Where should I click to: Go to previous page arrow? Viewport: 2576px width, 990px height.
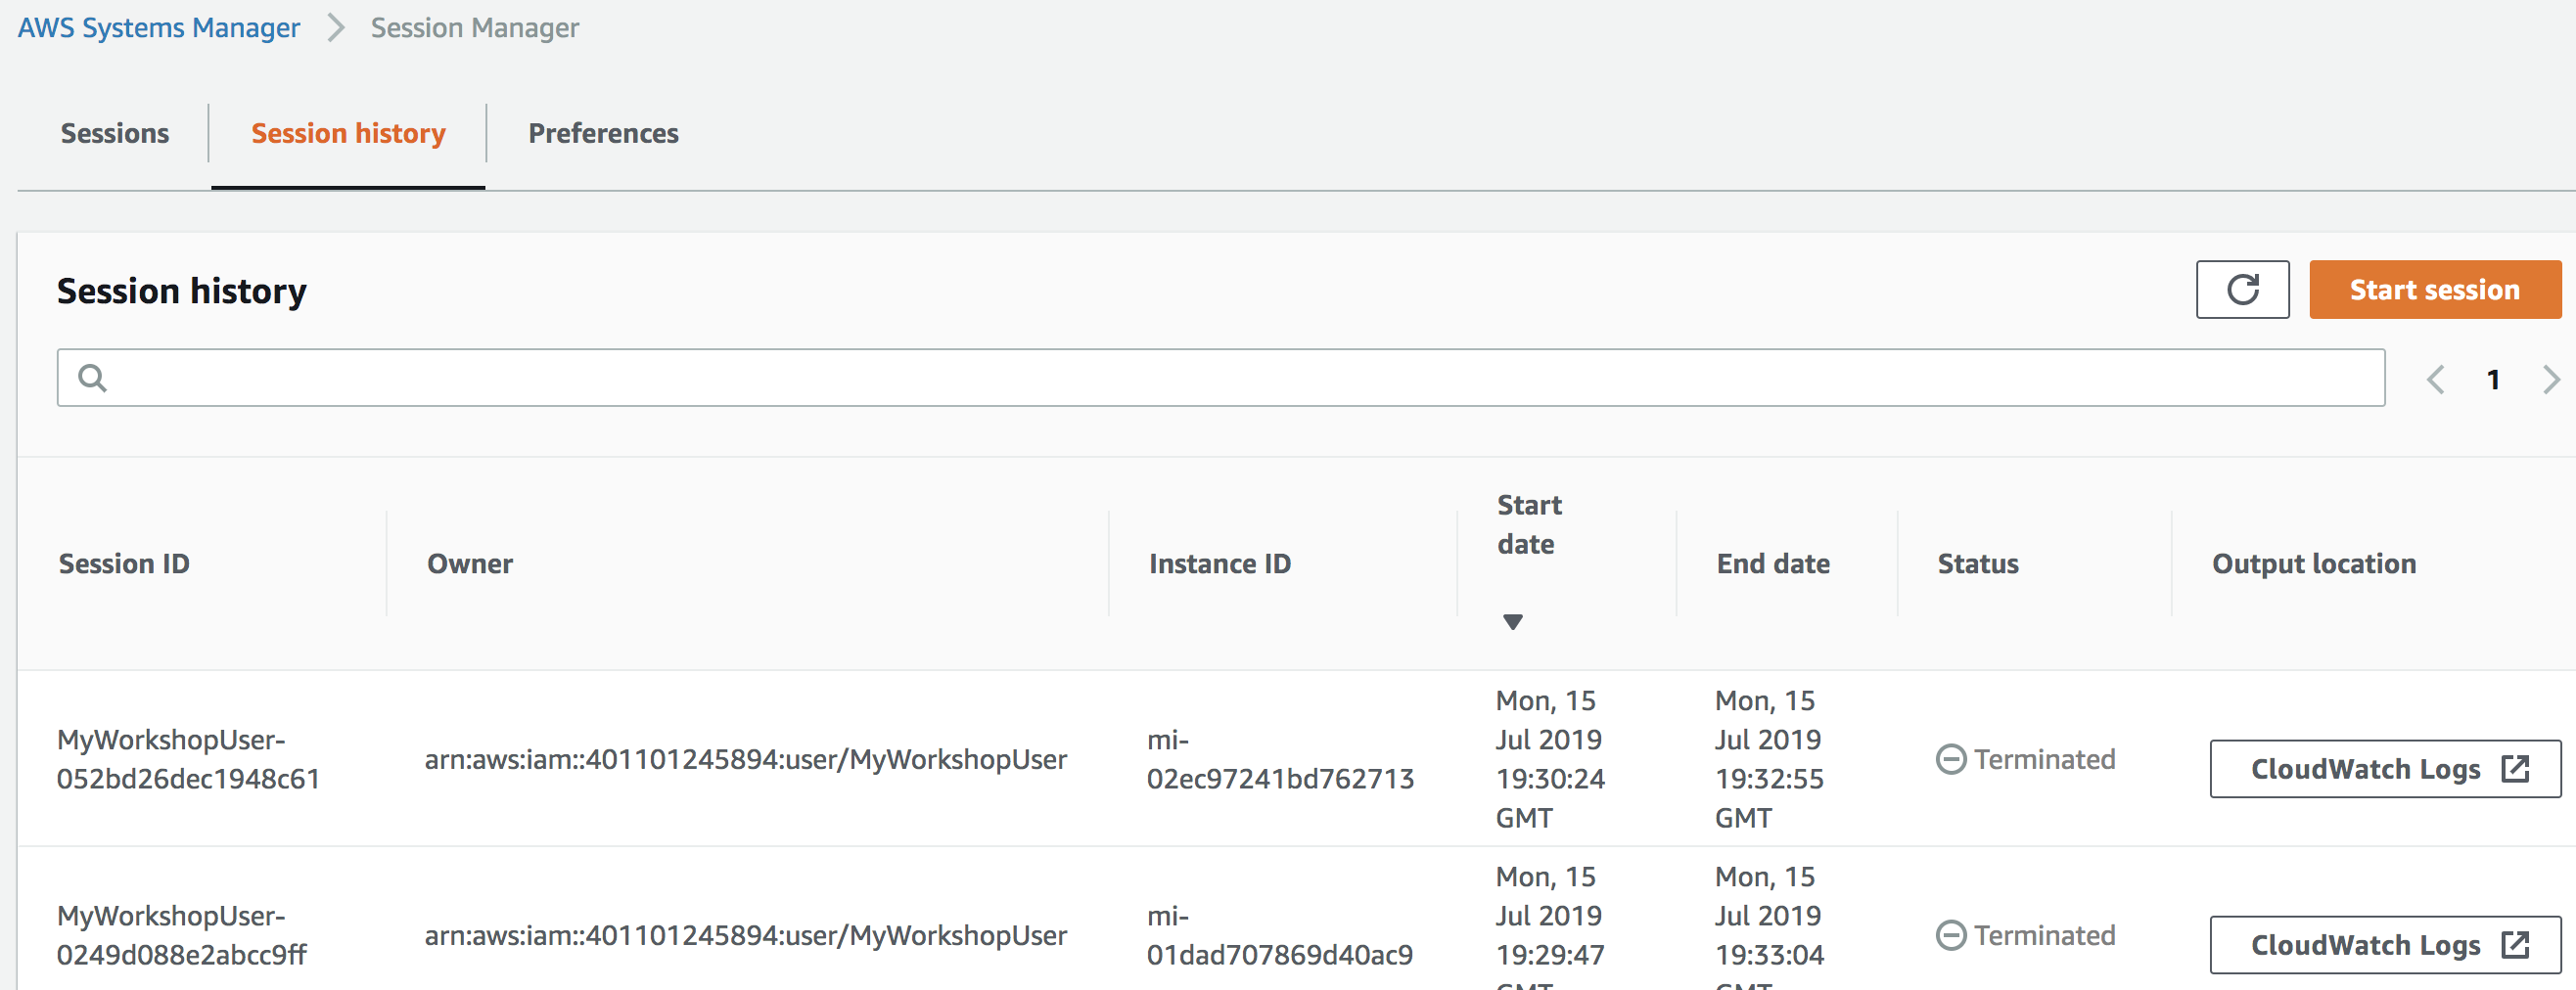pyautogui.click(x=2435, y=380)
